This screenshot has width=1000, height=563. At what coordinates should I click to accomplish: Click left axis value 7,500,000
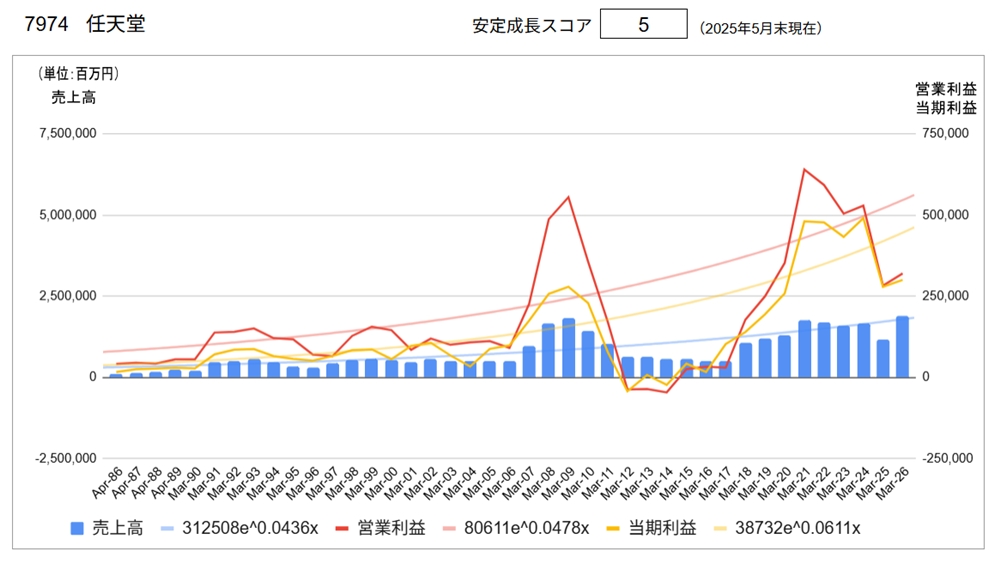[x=68, y=133]
